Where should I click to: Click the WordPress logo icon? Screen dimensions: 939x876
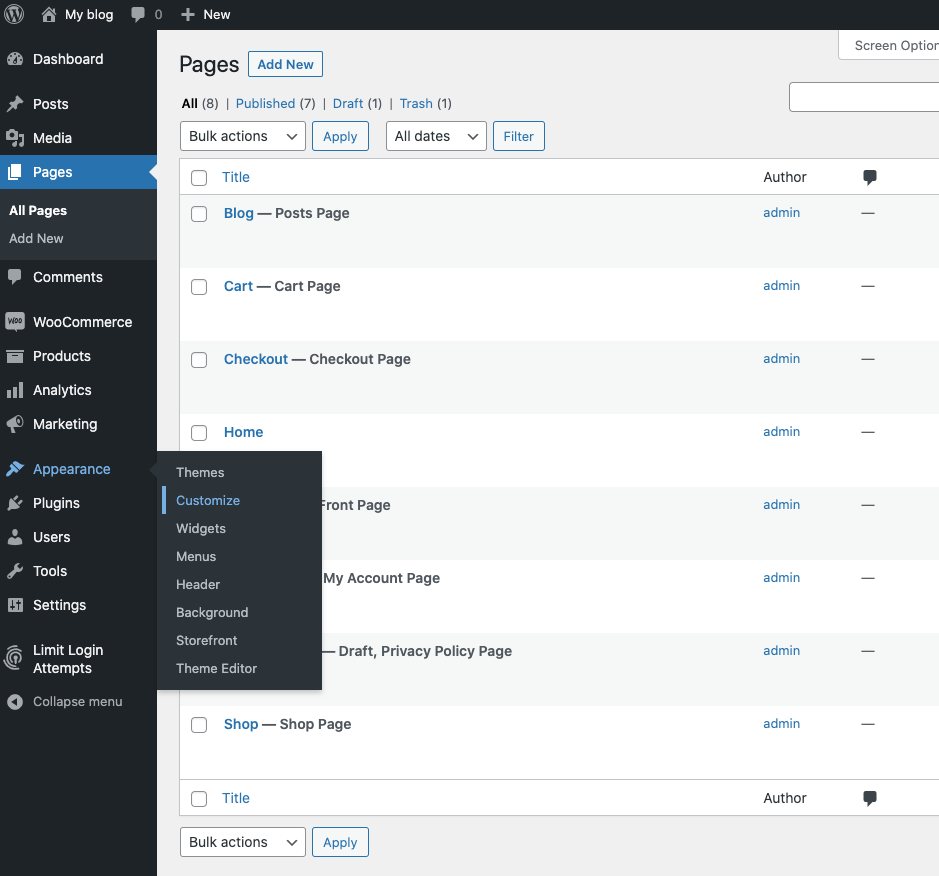click(14, 14)
